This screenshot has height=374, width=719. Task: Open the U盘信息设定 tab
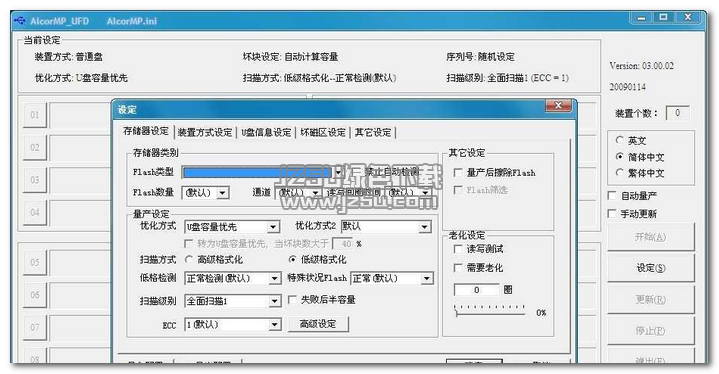[266, 132]
